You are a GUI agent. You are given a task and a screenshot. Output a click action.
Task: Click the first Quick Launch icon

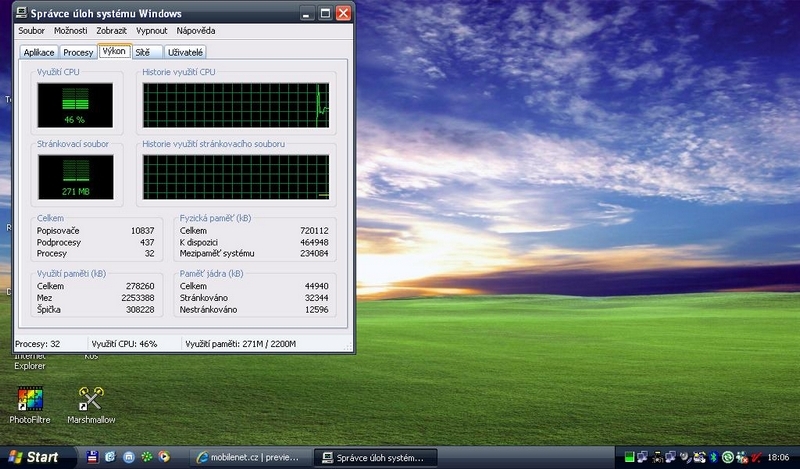click(x=92, y=457)
